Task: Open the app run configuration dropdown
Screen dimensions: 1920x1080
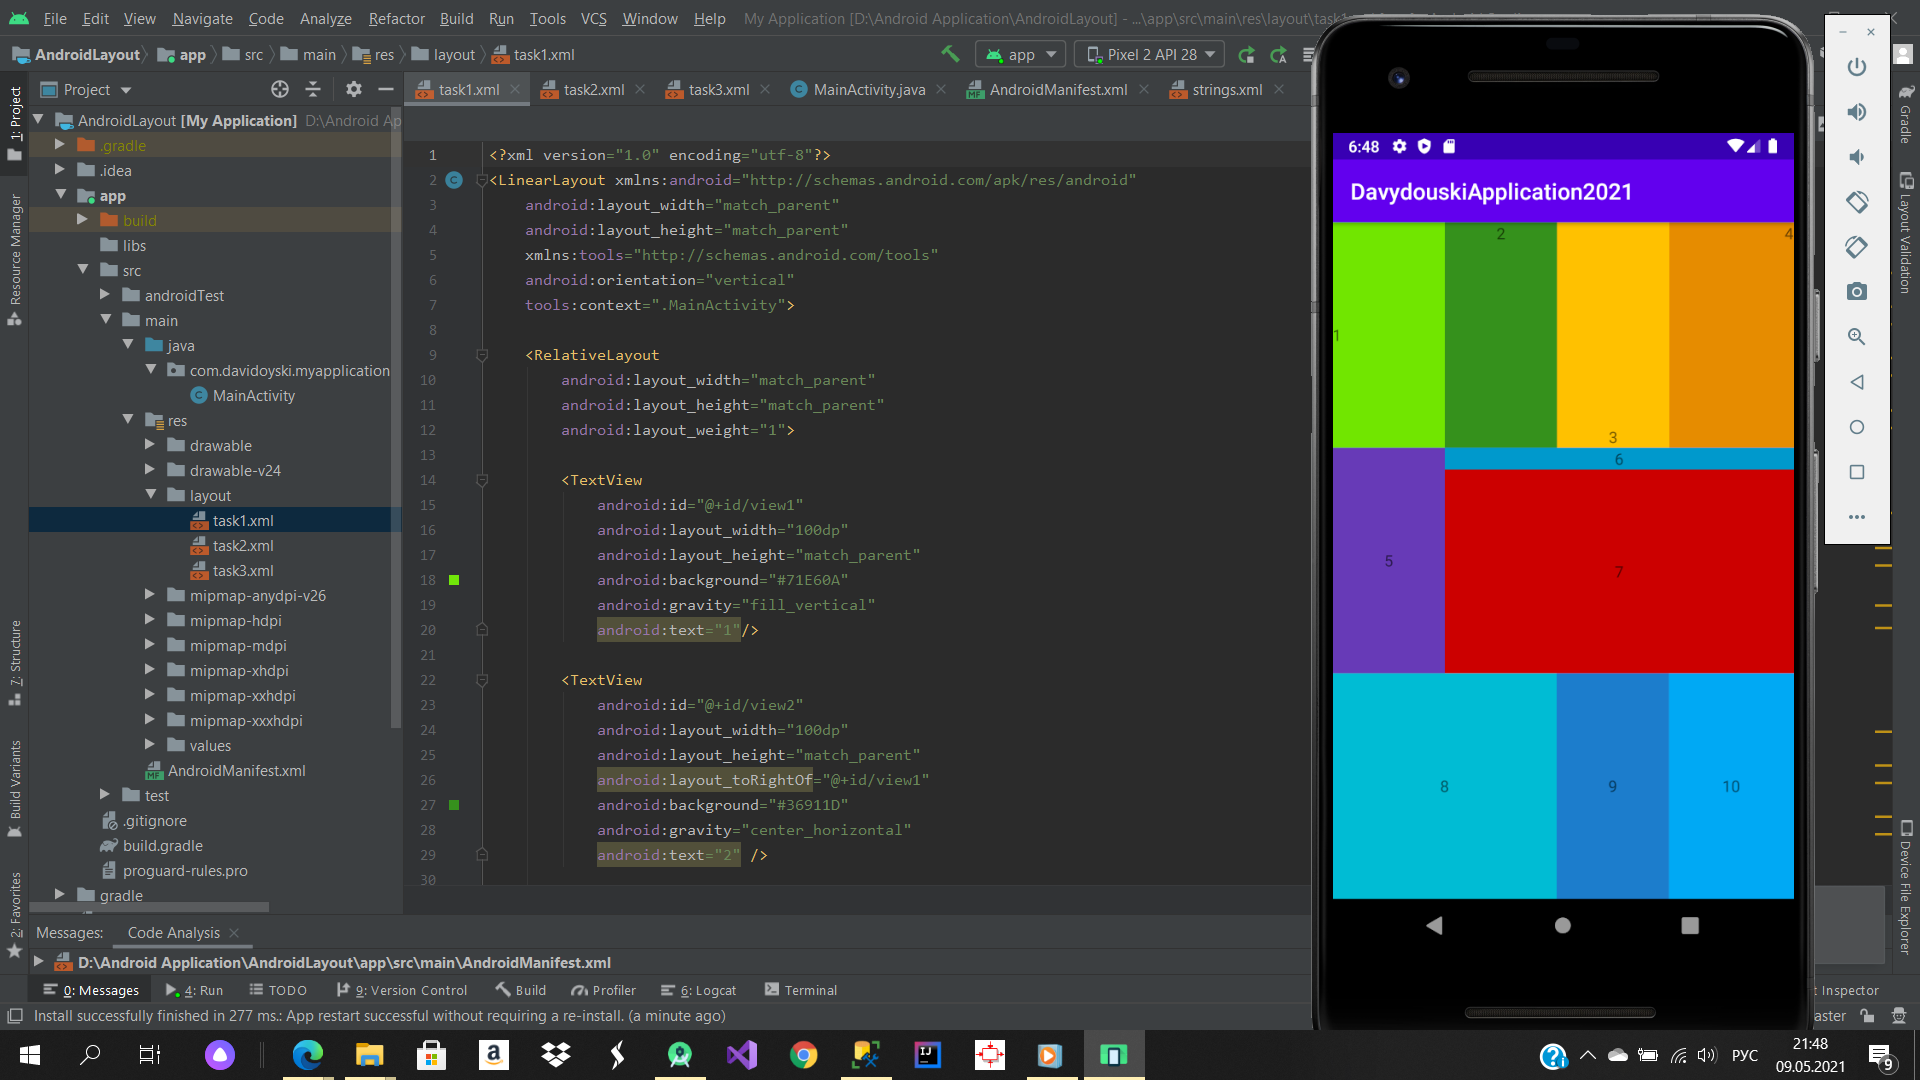Action: coord(1021,55)
